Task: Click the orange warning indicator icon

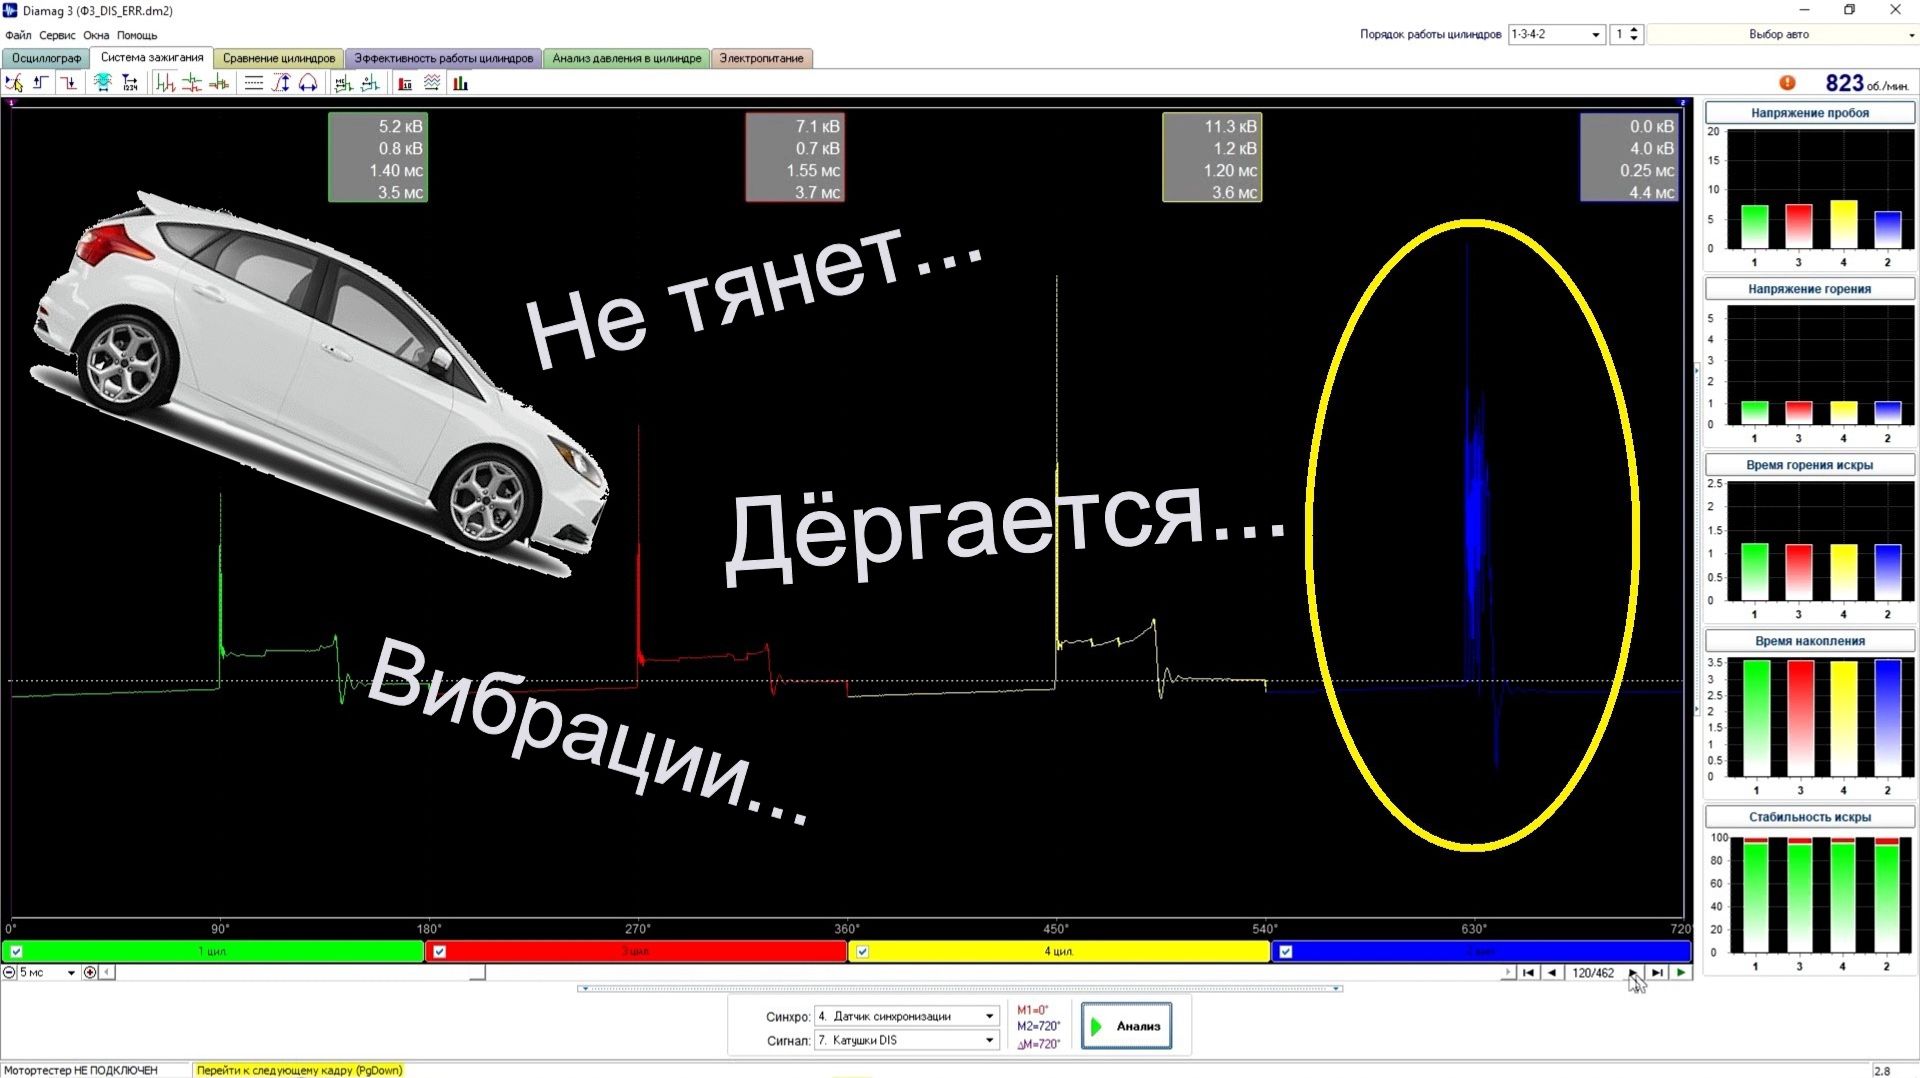Action: click(x=1787, y=83)
